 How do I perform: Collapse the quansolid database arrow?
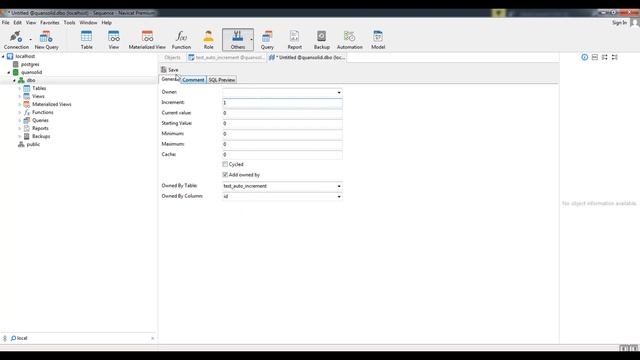[x=9, y=72]
